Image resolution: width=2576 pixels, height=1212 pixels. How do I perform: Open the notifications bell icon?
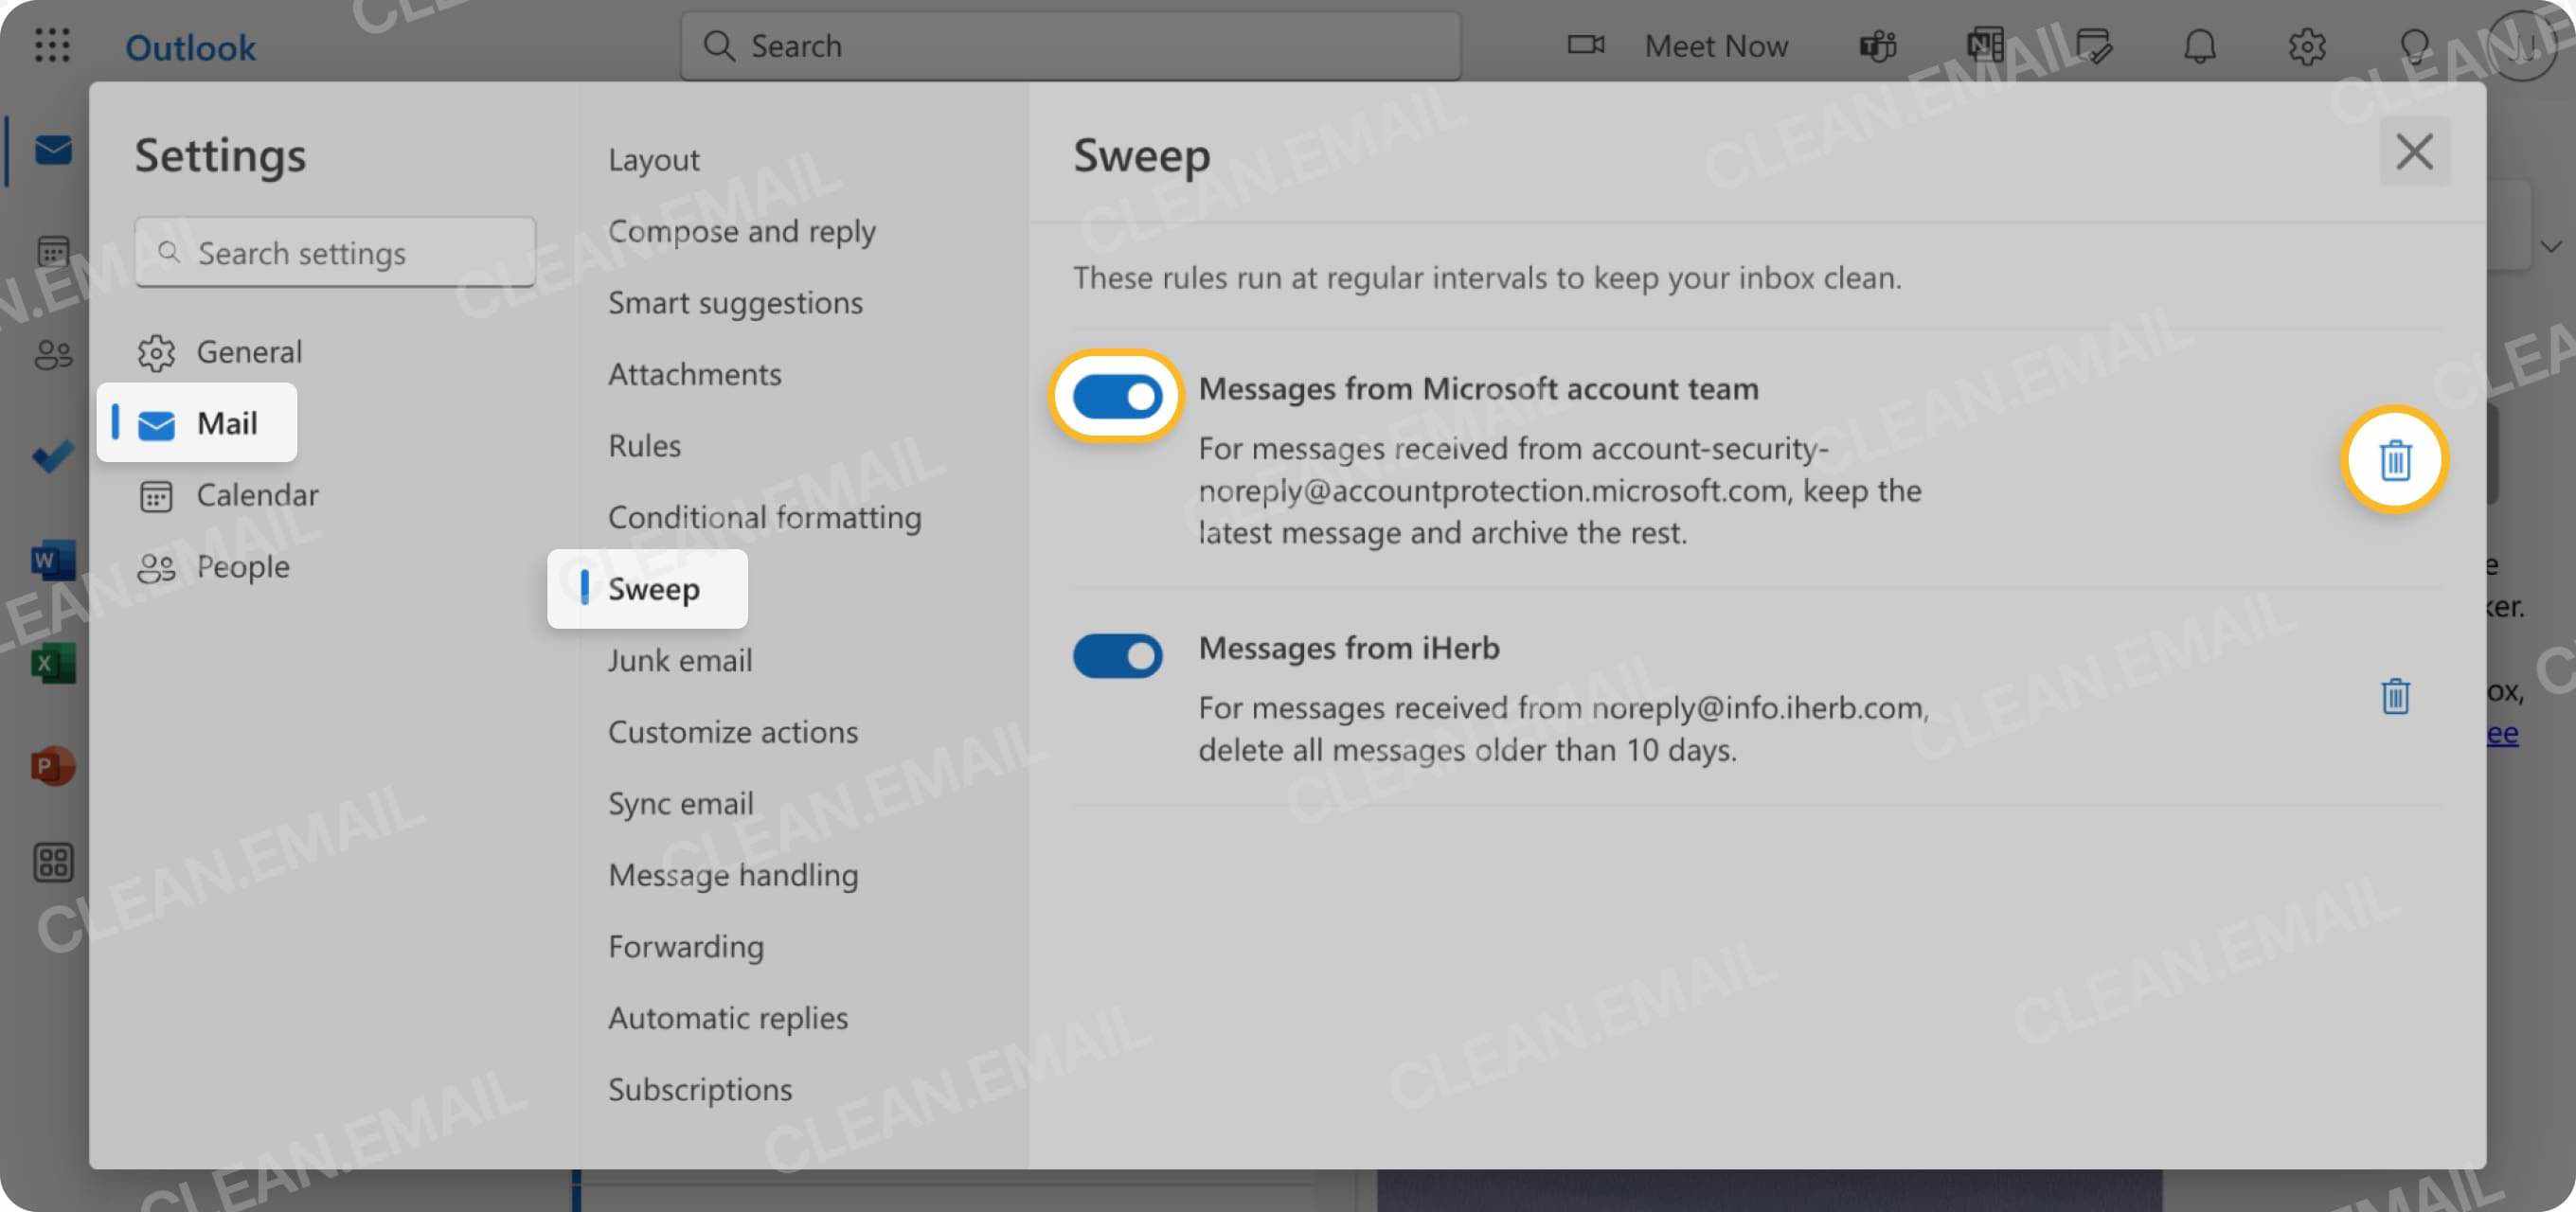(2200, 46)
